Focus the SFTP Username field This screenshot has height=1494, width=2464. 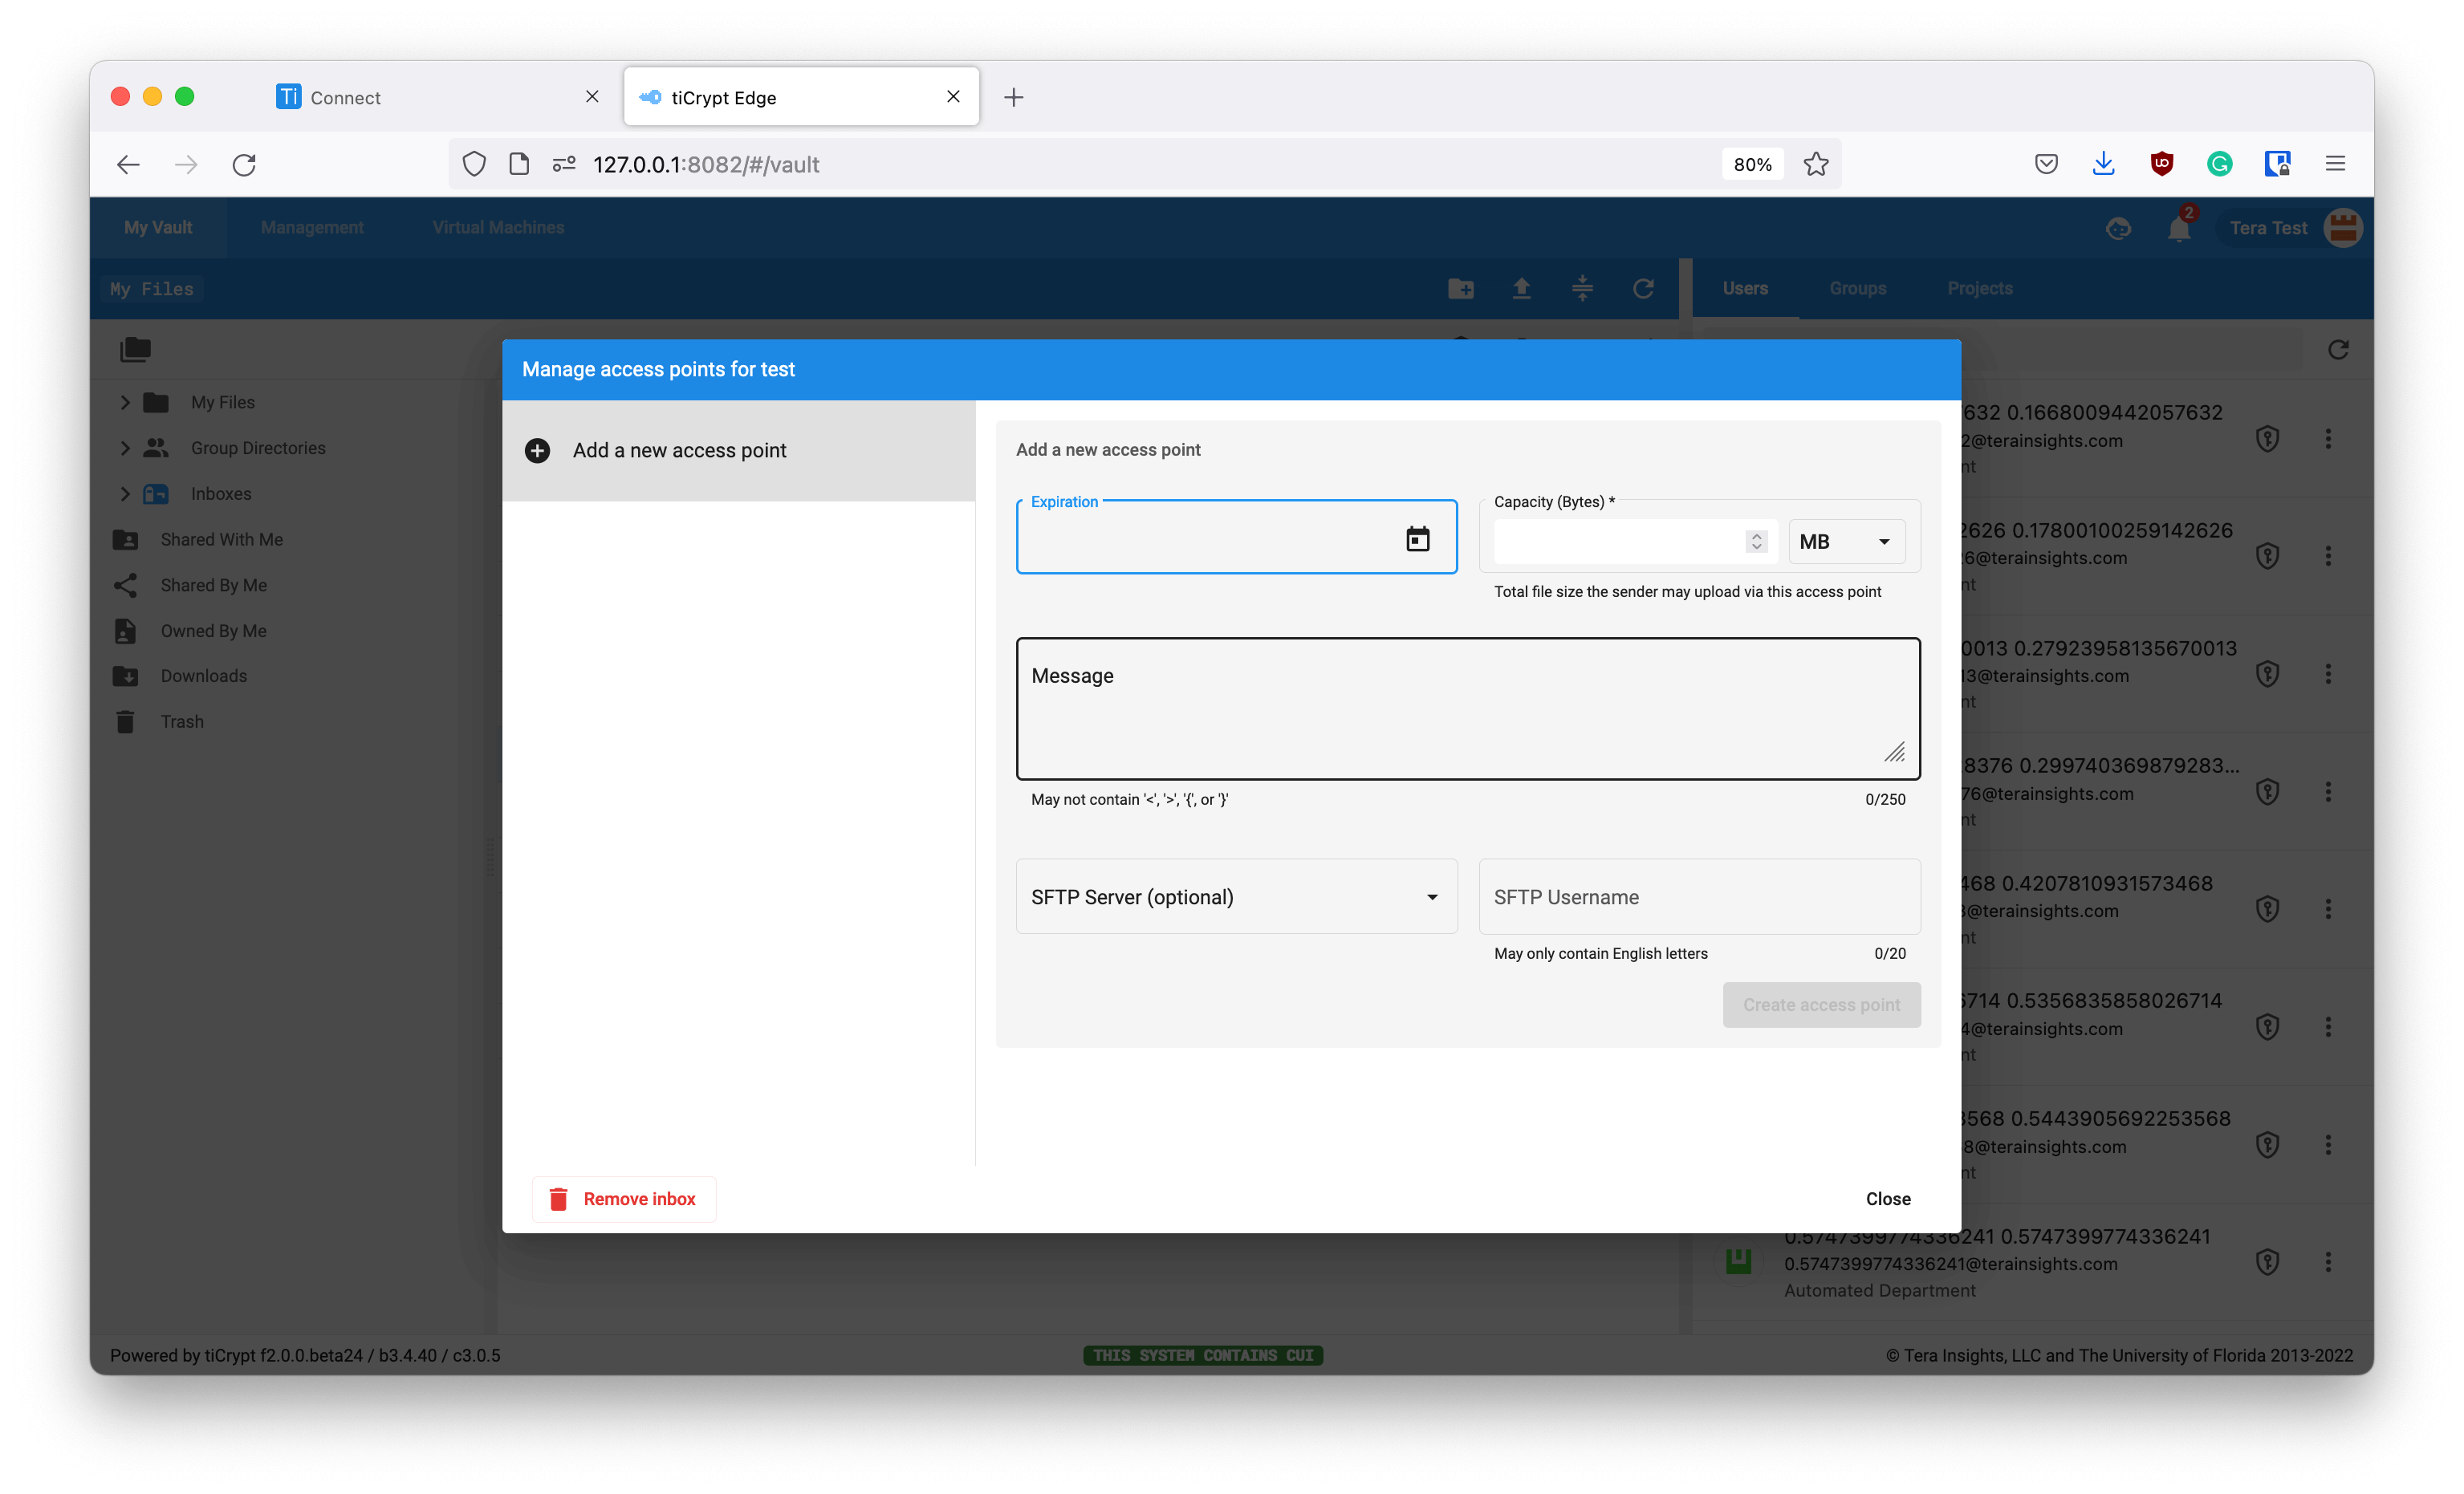click(x=1698, y=897)
